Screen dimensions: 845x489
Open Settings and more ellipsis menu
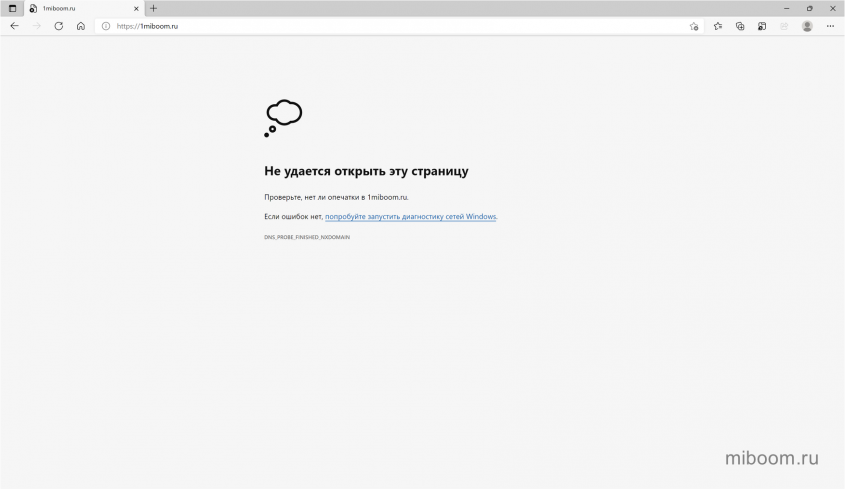click(x=831, y=26)
